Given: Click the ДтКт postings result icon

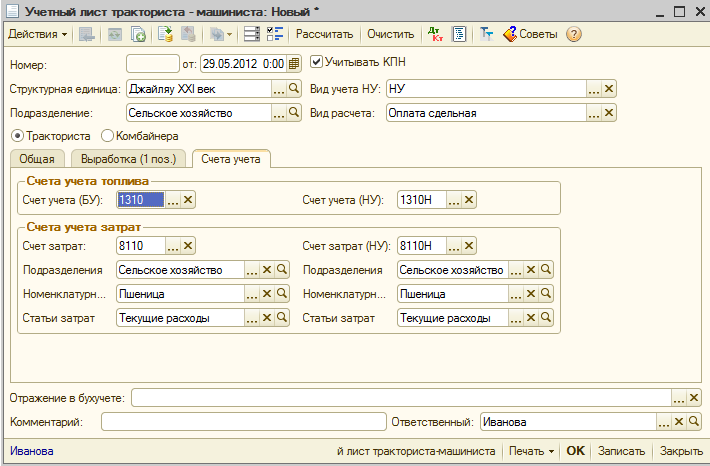Looking at the screenshot, I should [435, 34].
